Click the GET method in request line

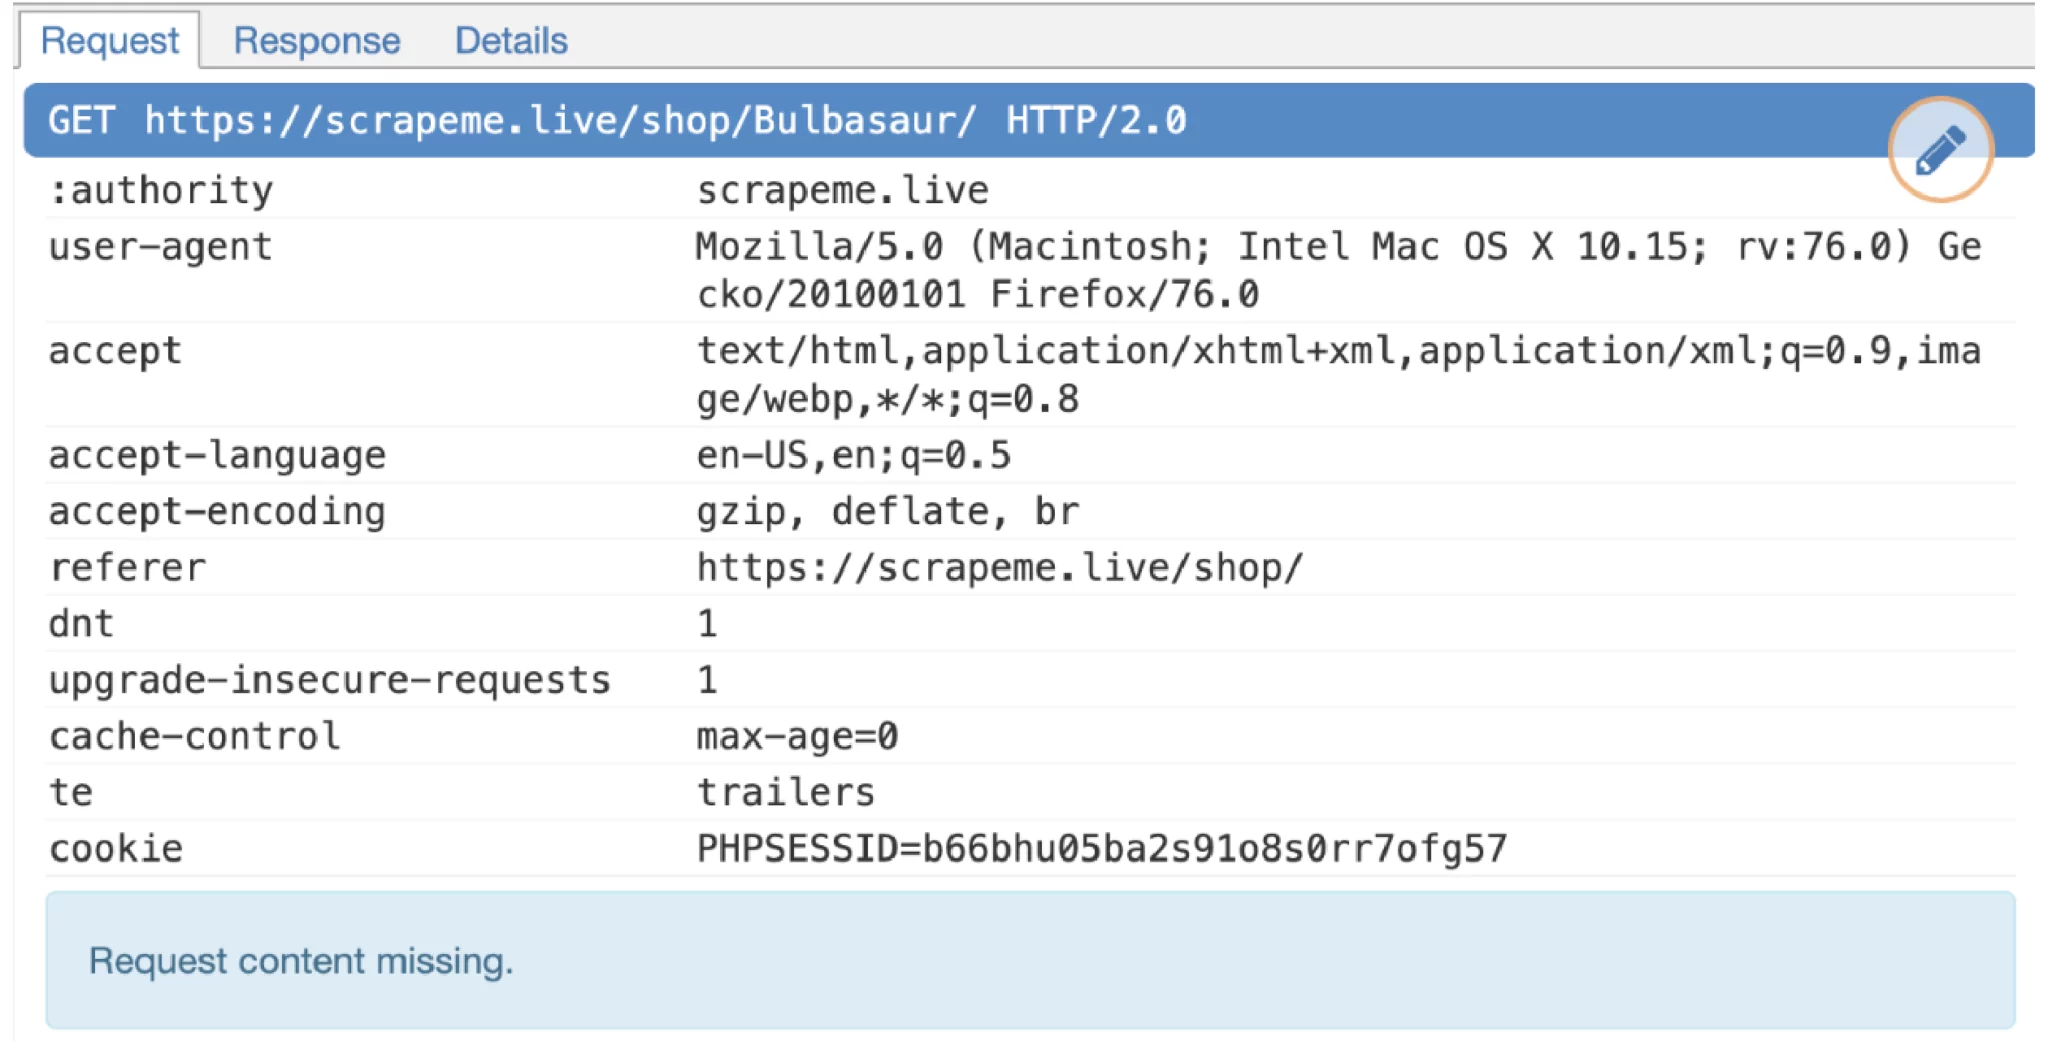[x=81, y=120]
